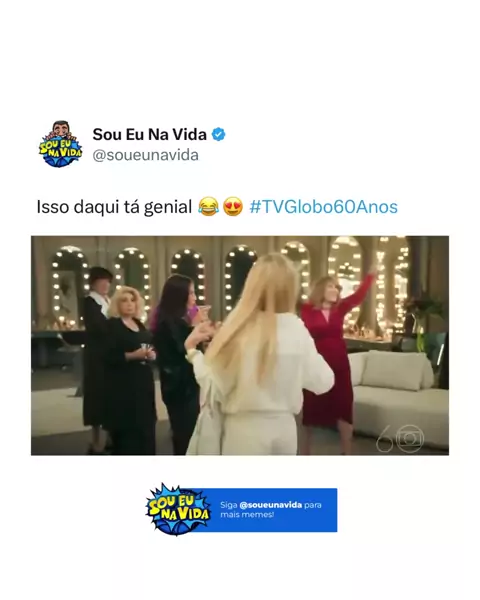Click the blonde woman in white outfit
This screenshot has width=480, height=600.
[258, 354]
